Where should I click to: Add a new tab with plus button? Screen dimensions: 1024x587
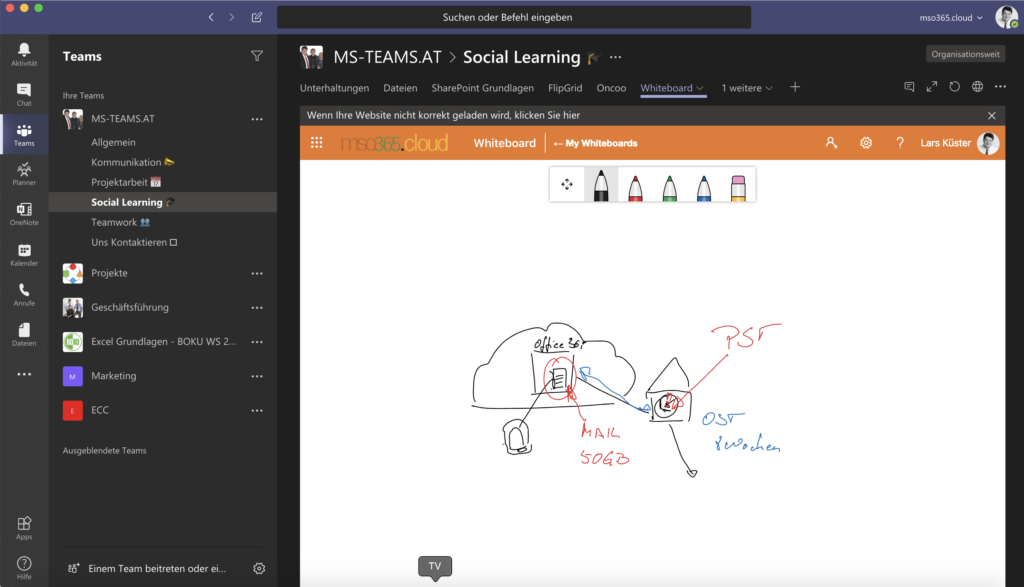(x=795, y=87)
